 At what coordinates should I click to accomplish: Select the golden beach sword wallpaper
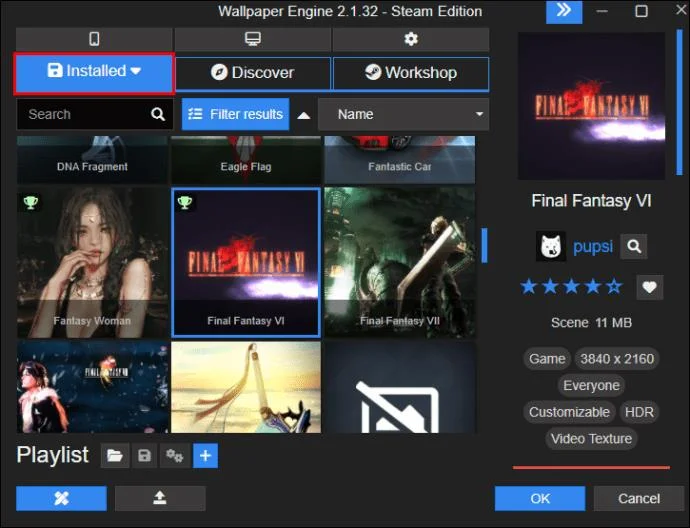coord(246,387)
